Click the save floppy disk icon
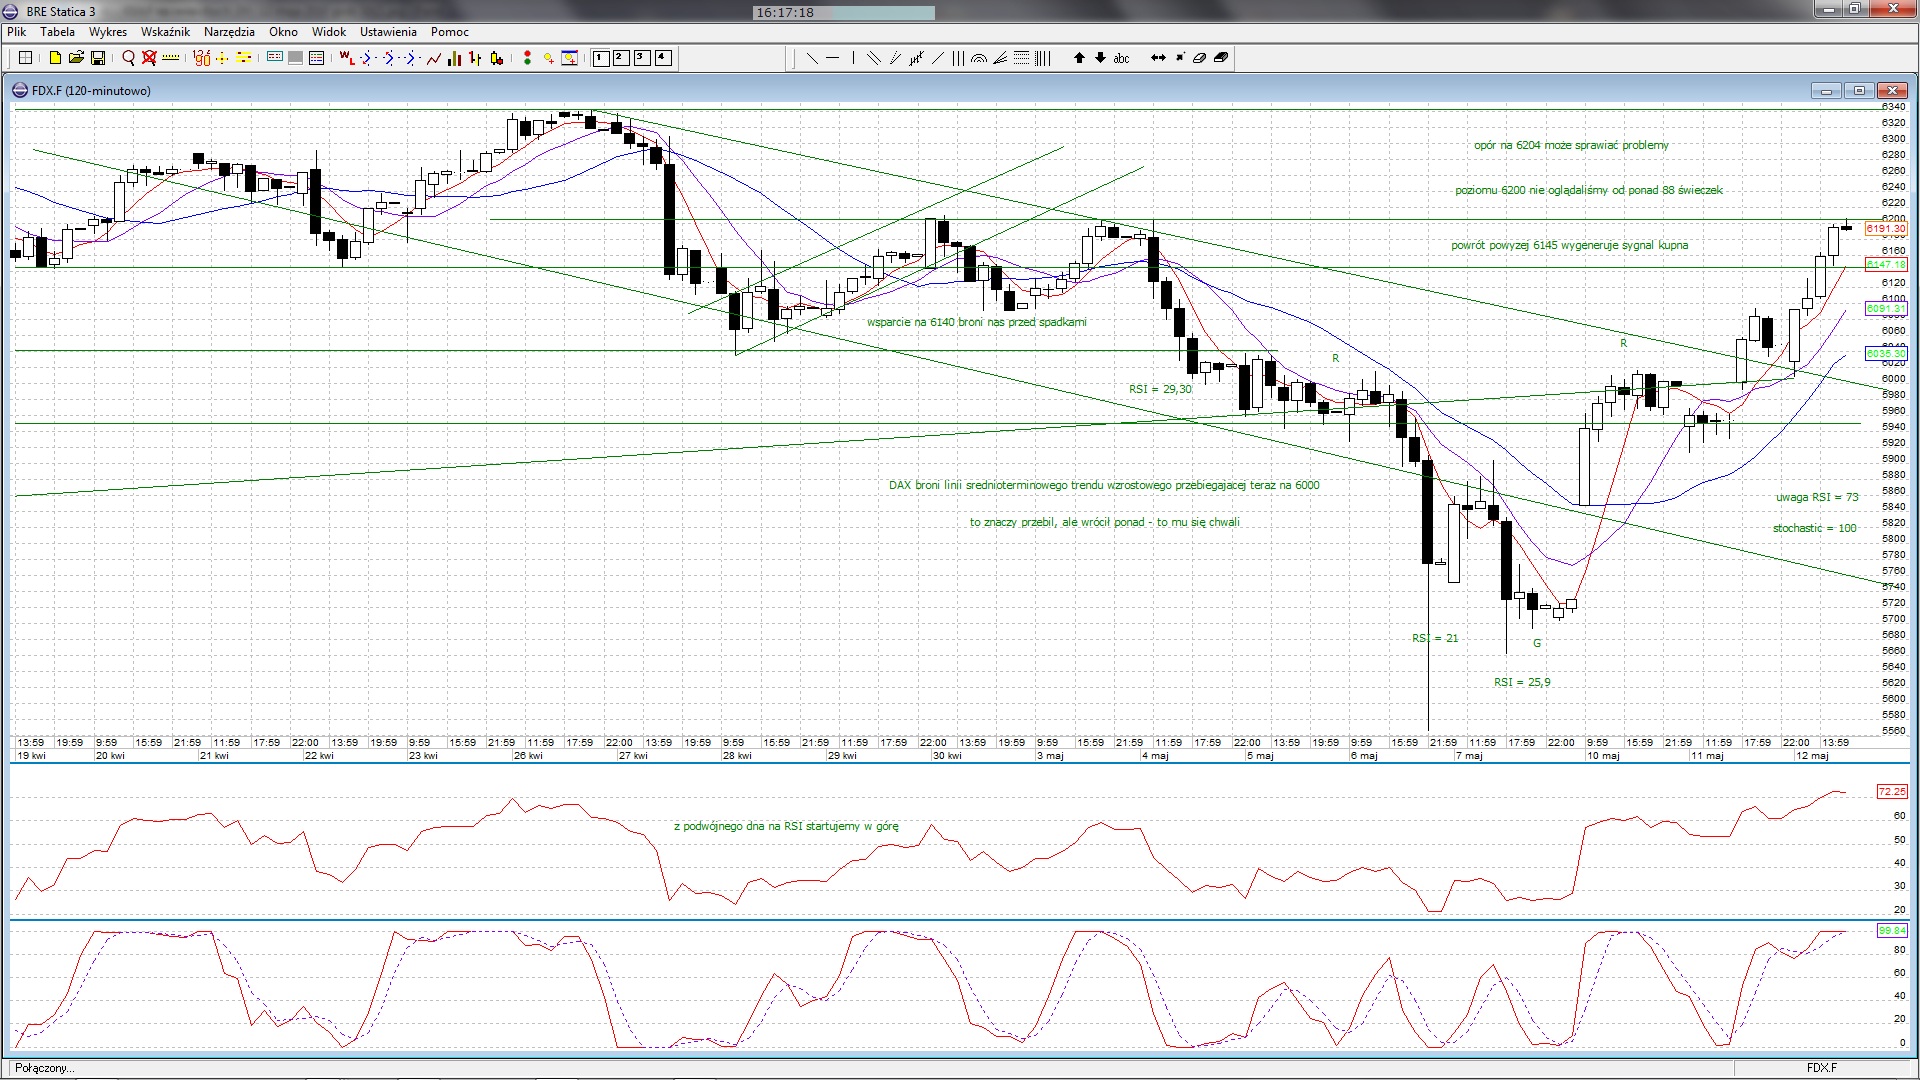Screen dimensions: 1920x1080 pos(97,58)
